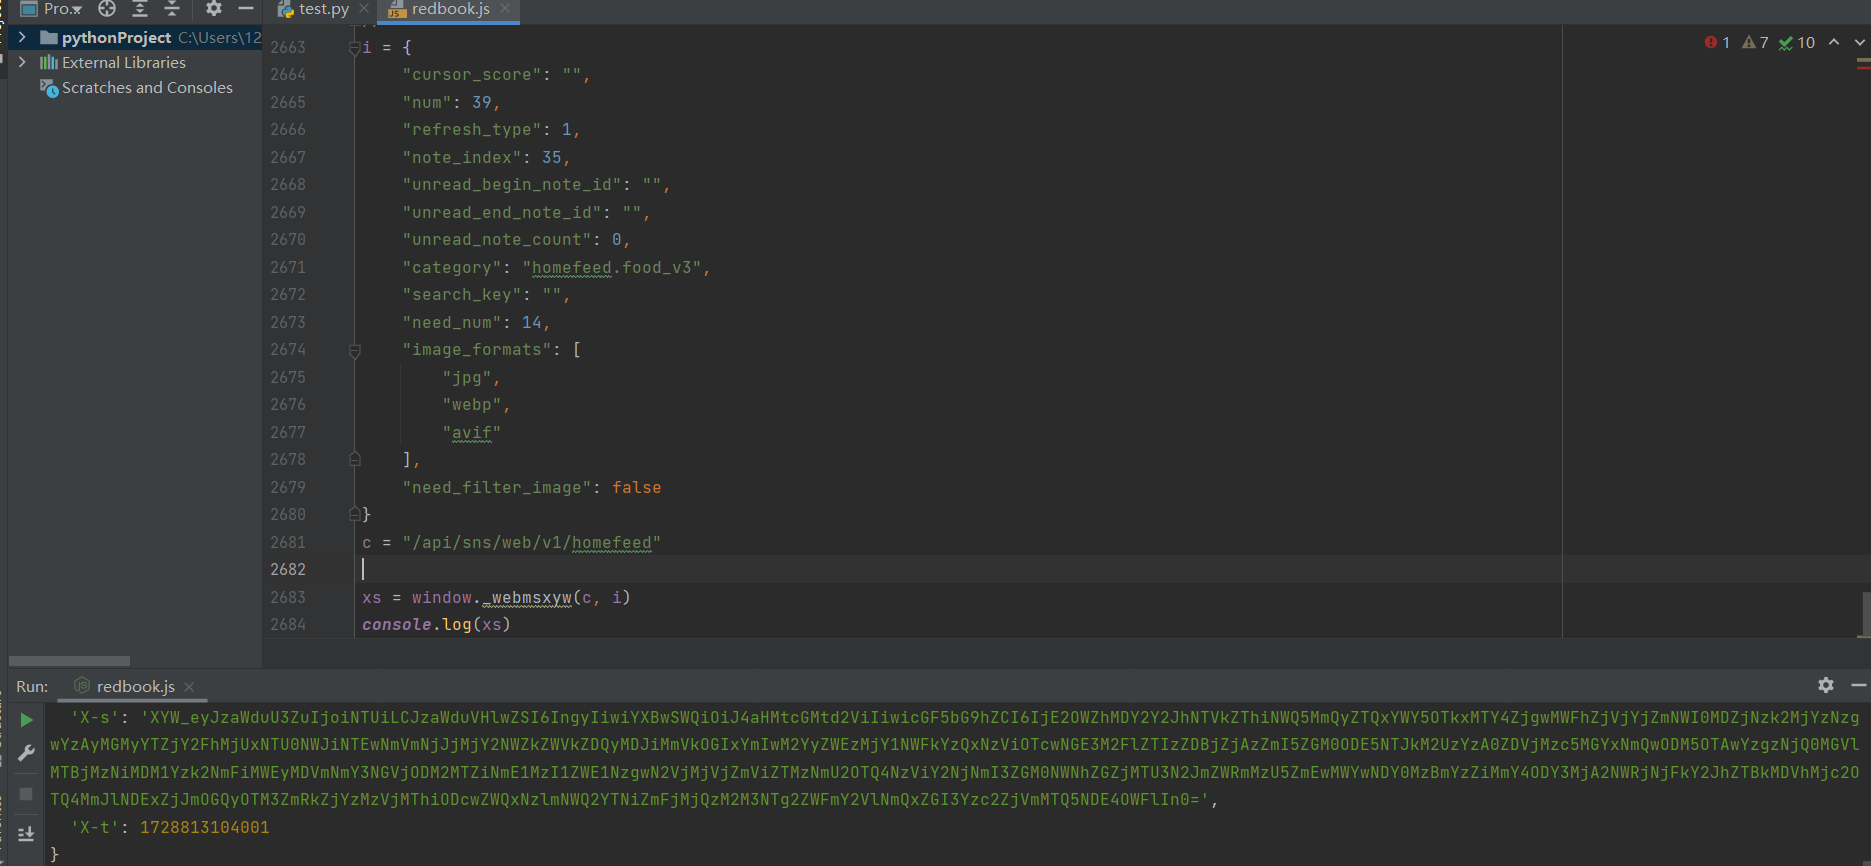Viewport: 1871px width, 866px height.
Task: Click the Expand All icon in Project toolbar
Action: (140, 9)
